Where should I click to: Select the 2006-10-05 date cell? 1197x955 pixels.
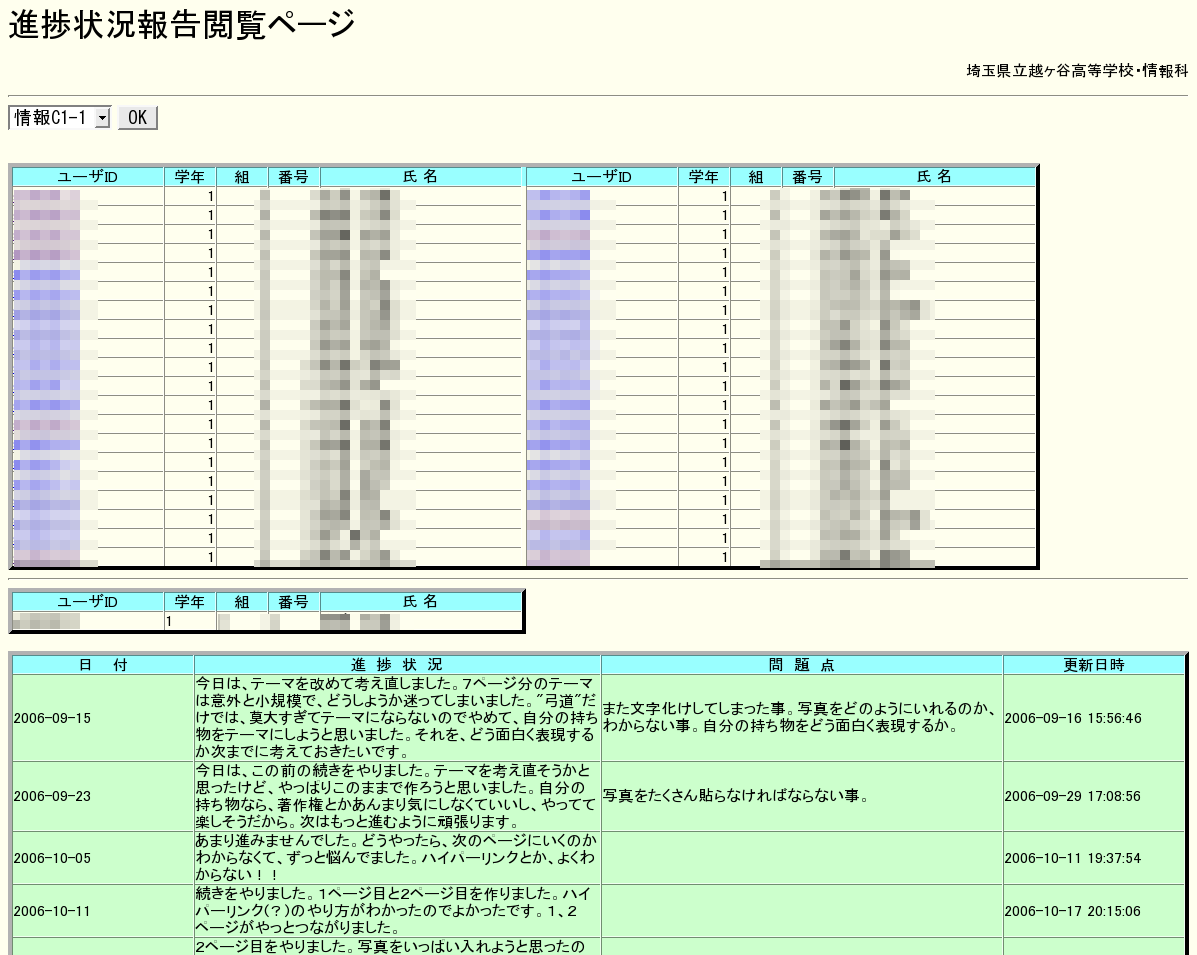click(52, 858)
